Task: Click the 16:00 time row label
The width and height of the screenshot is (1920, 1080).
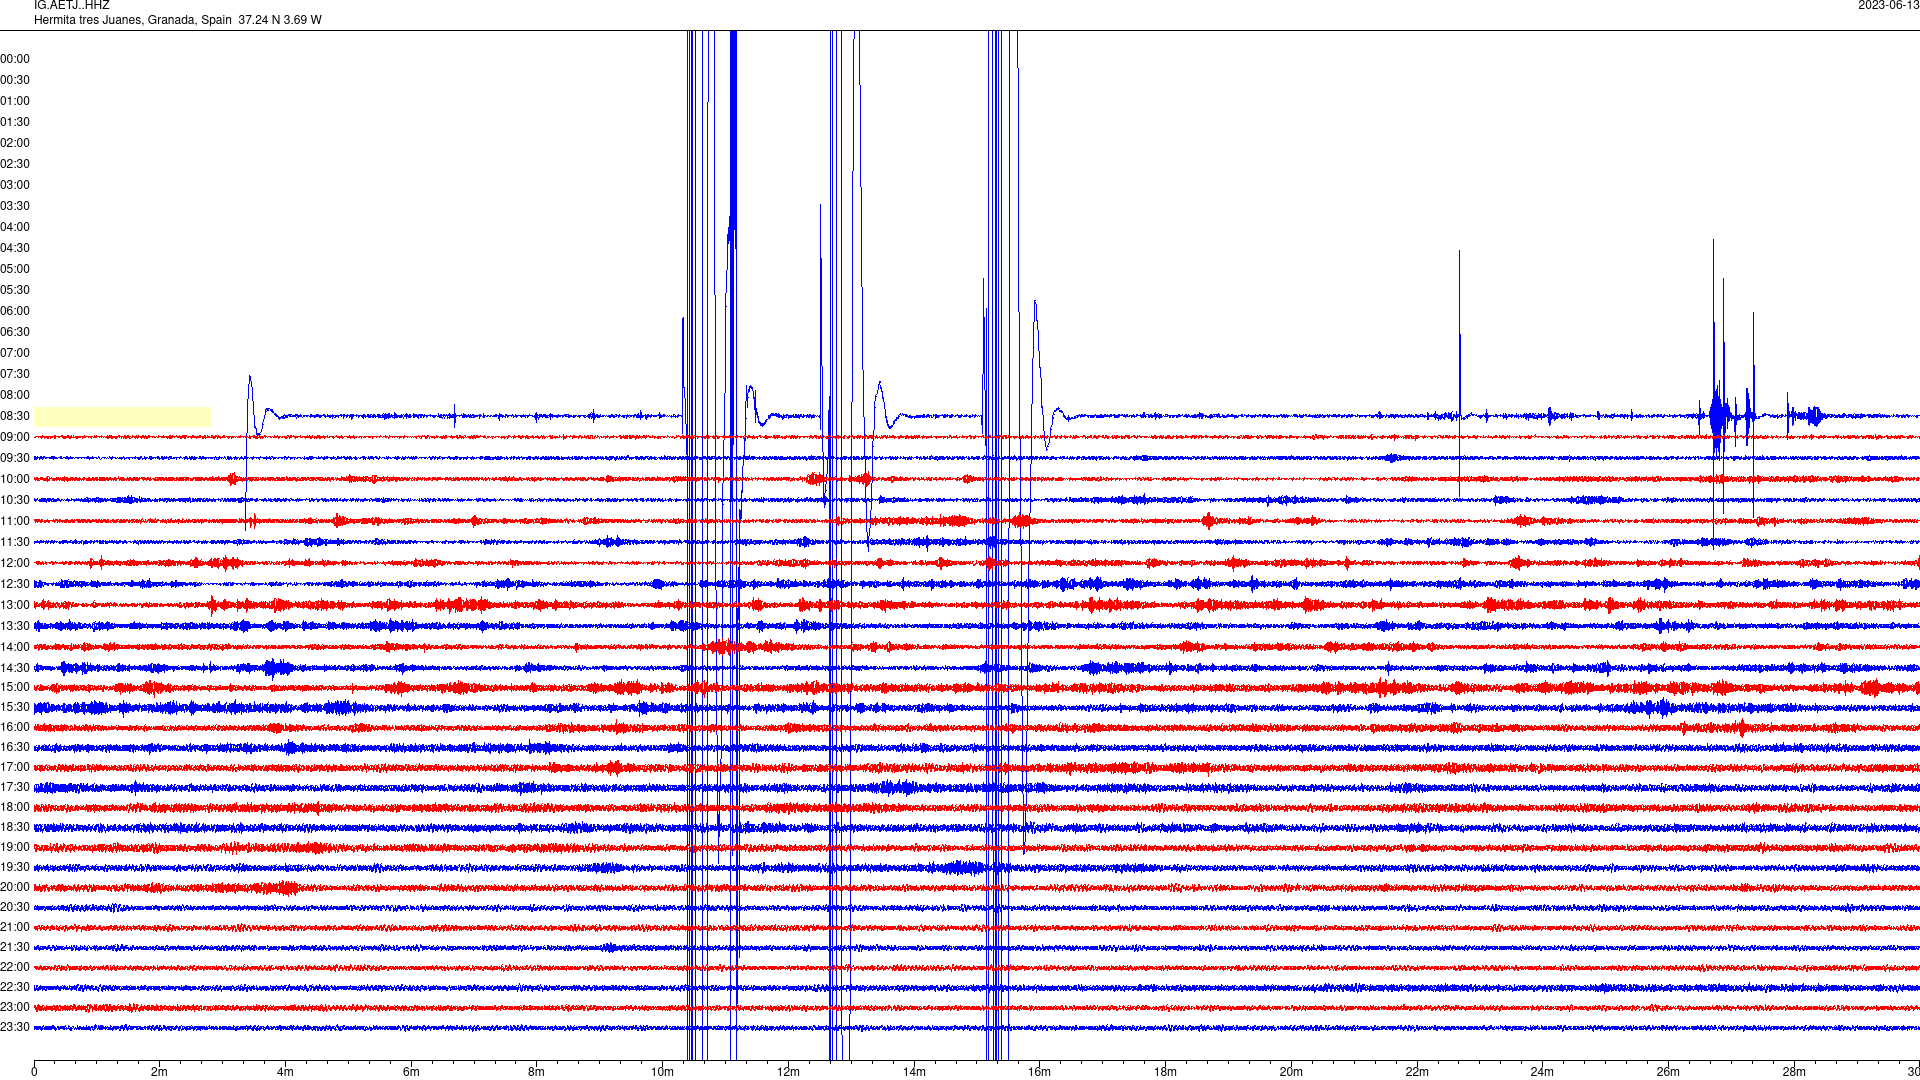Action: (15, 727)
